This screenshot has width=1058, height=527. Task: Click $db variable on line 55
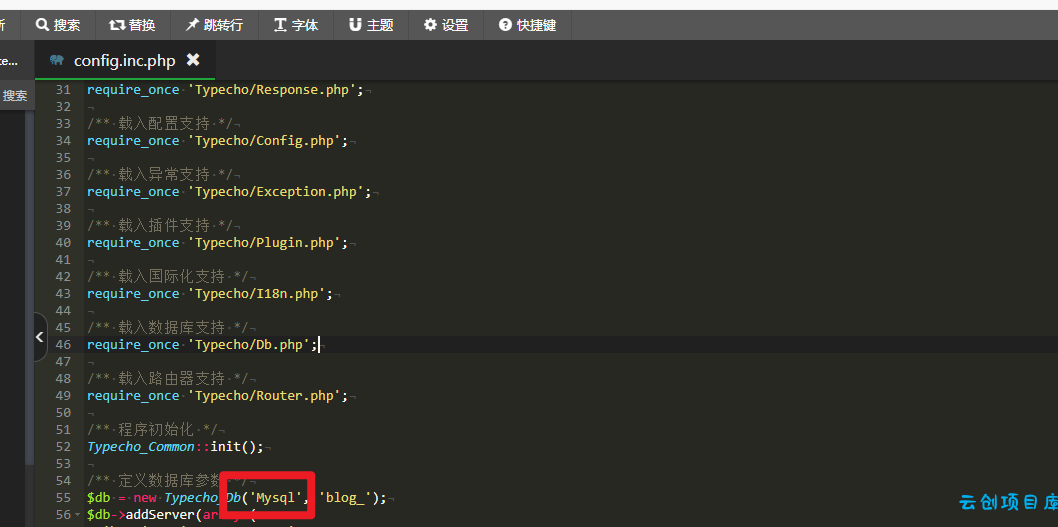point(99,497)
